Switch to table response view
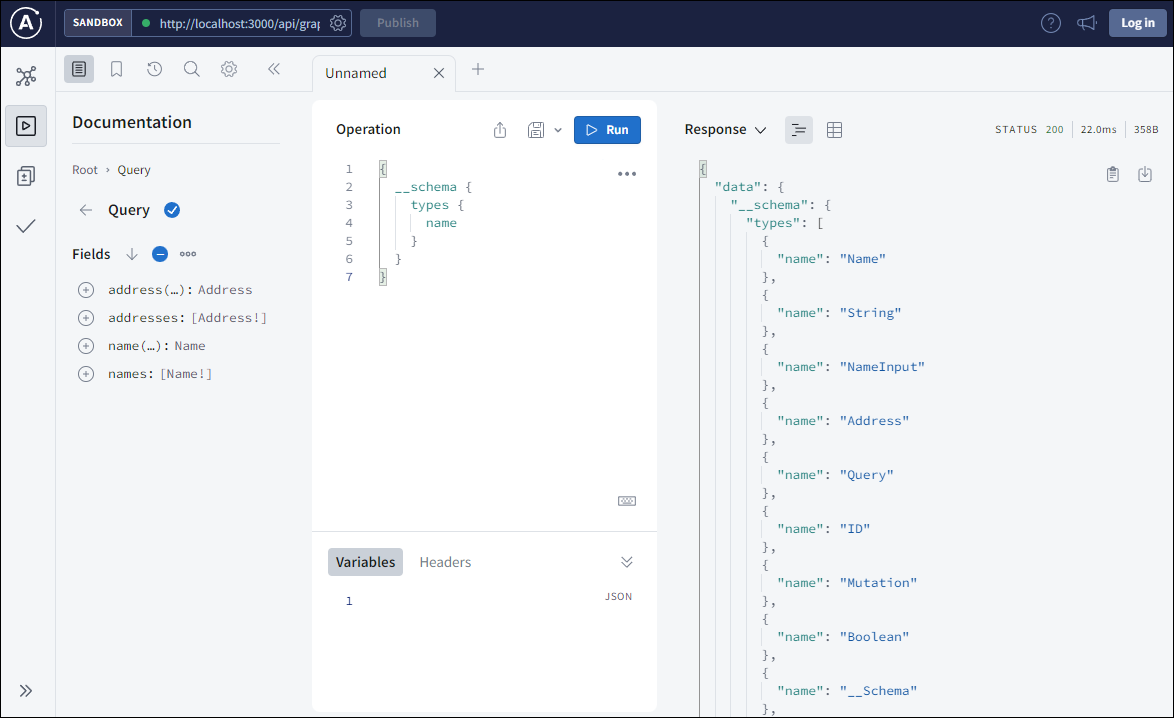This screenshot has height=718, width=1174. click(x=834, y=130)
